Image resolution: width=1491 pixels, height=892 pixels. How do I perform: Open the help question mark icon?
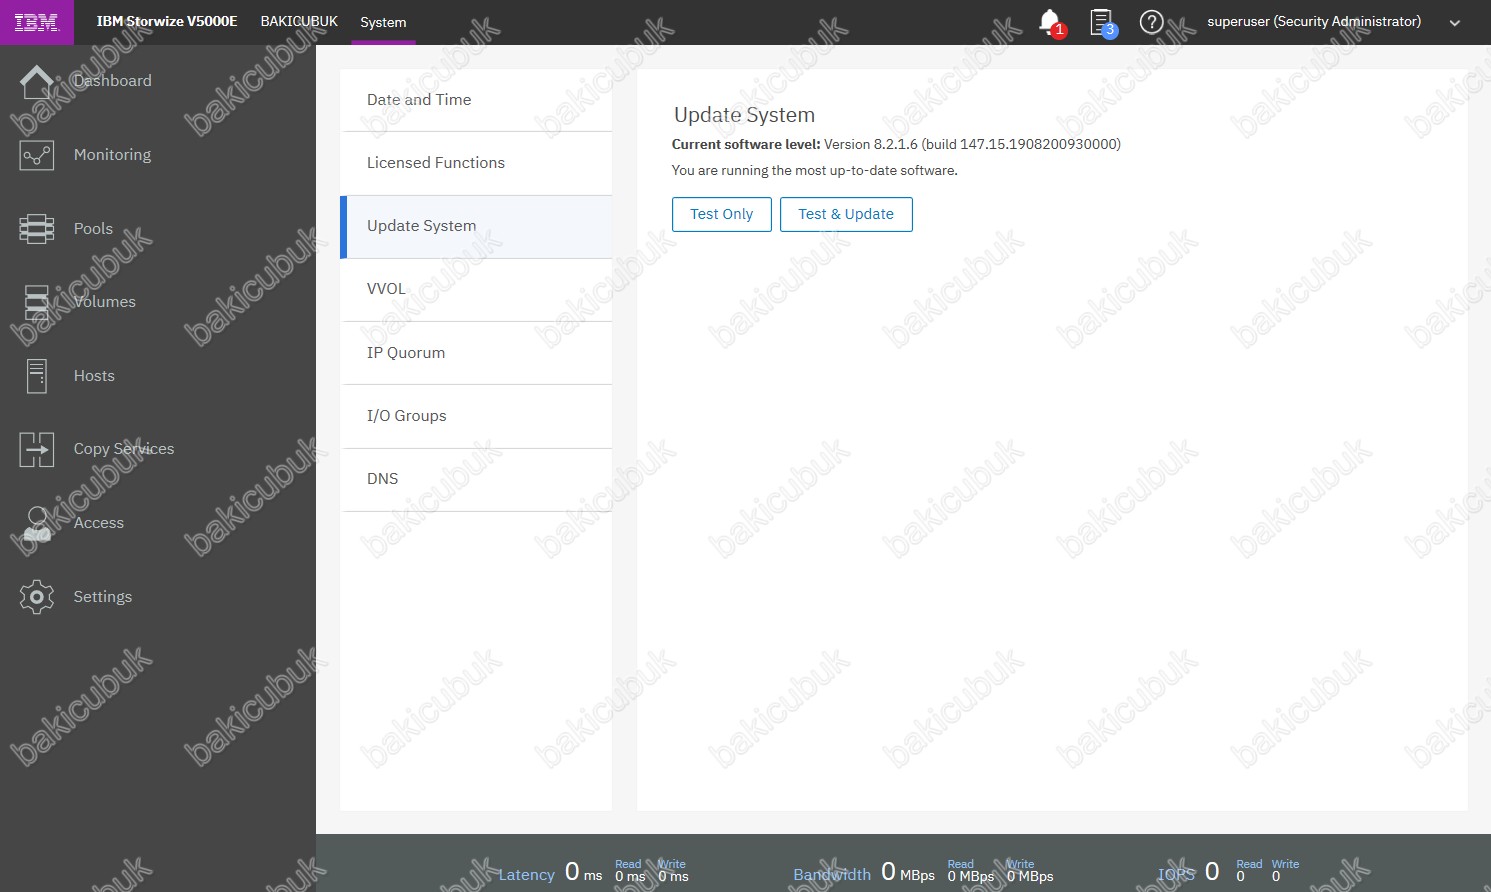tap(1152, 22)
